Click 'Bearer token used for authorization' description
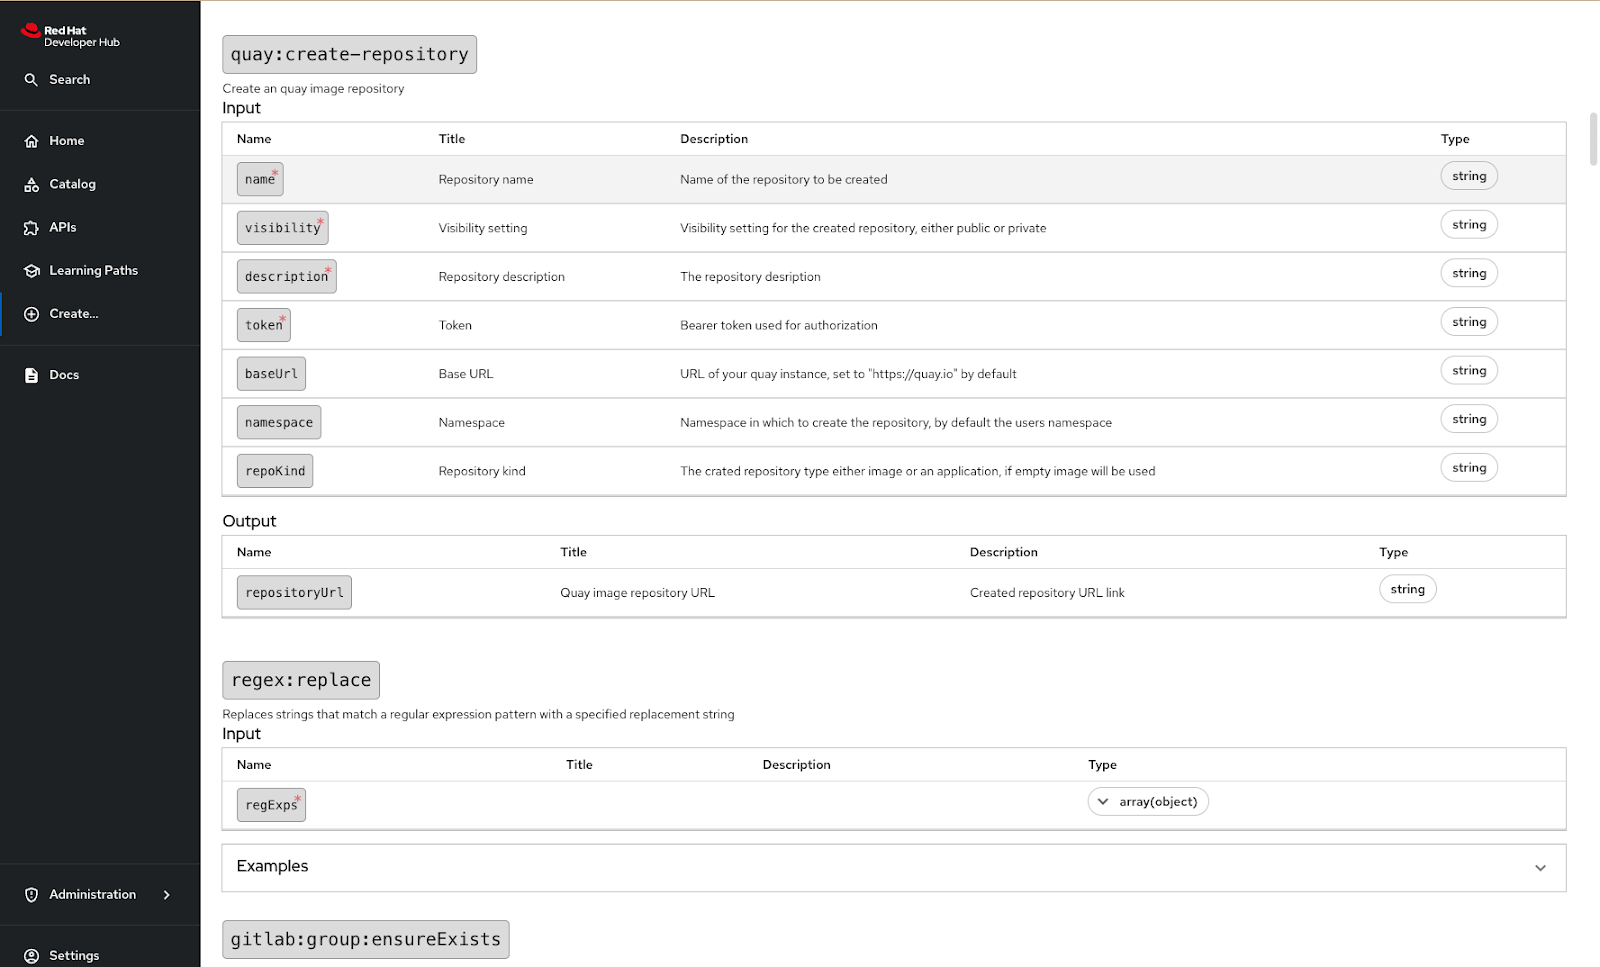Image resolution: width=1600 pixels, height=967 pixels. click(779, 325)
